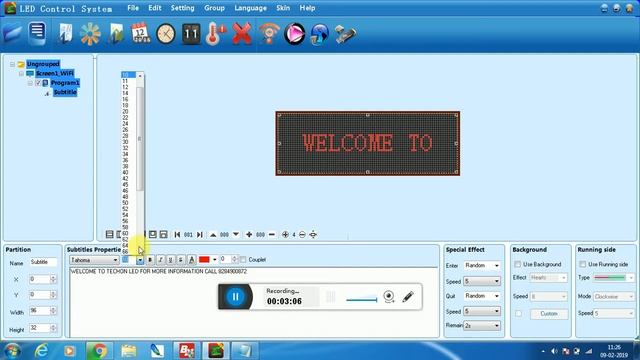
Task: Click the USB flash drive export icon
Action: 345,34
